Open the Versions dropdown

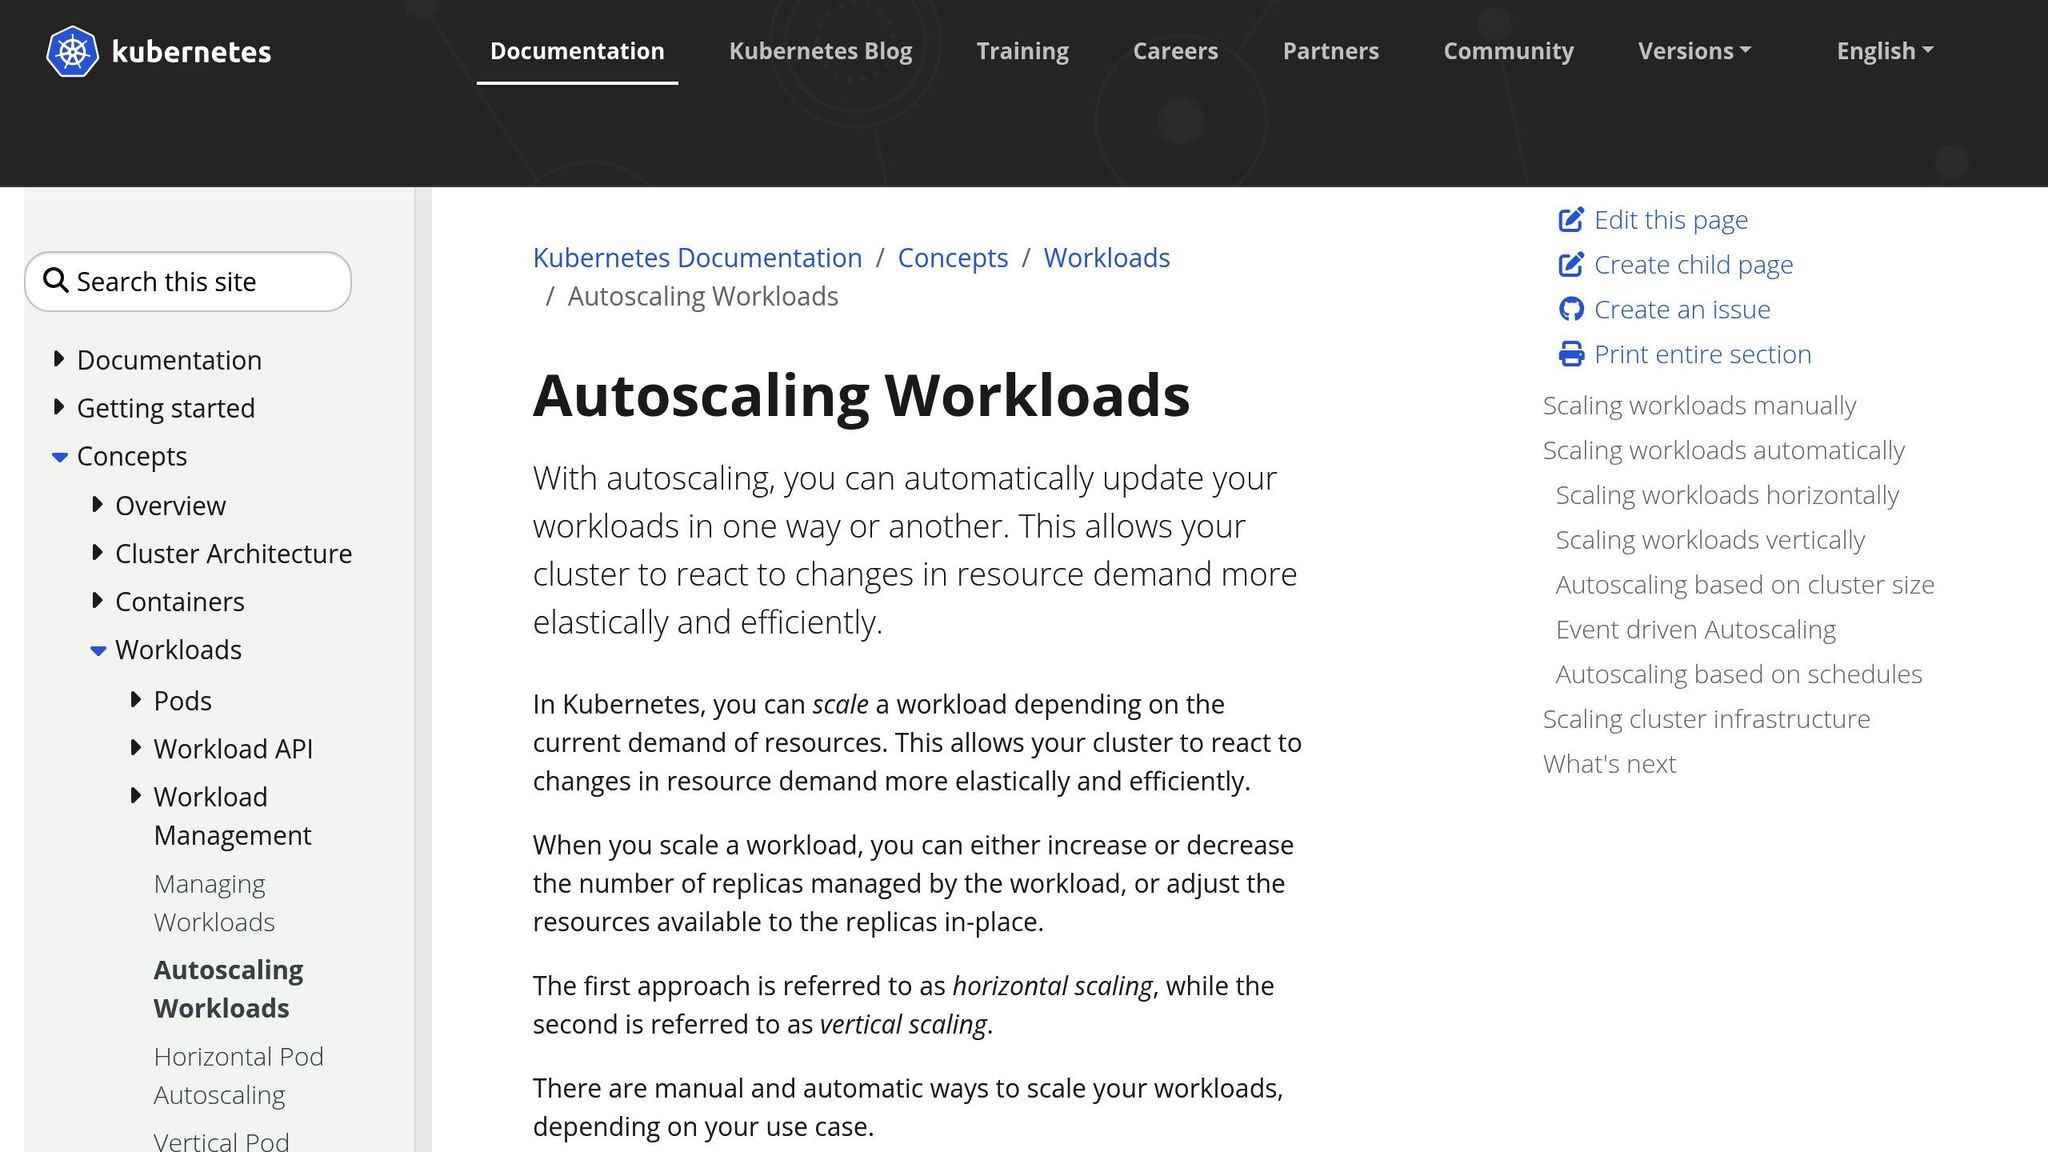click(1692, 50)
